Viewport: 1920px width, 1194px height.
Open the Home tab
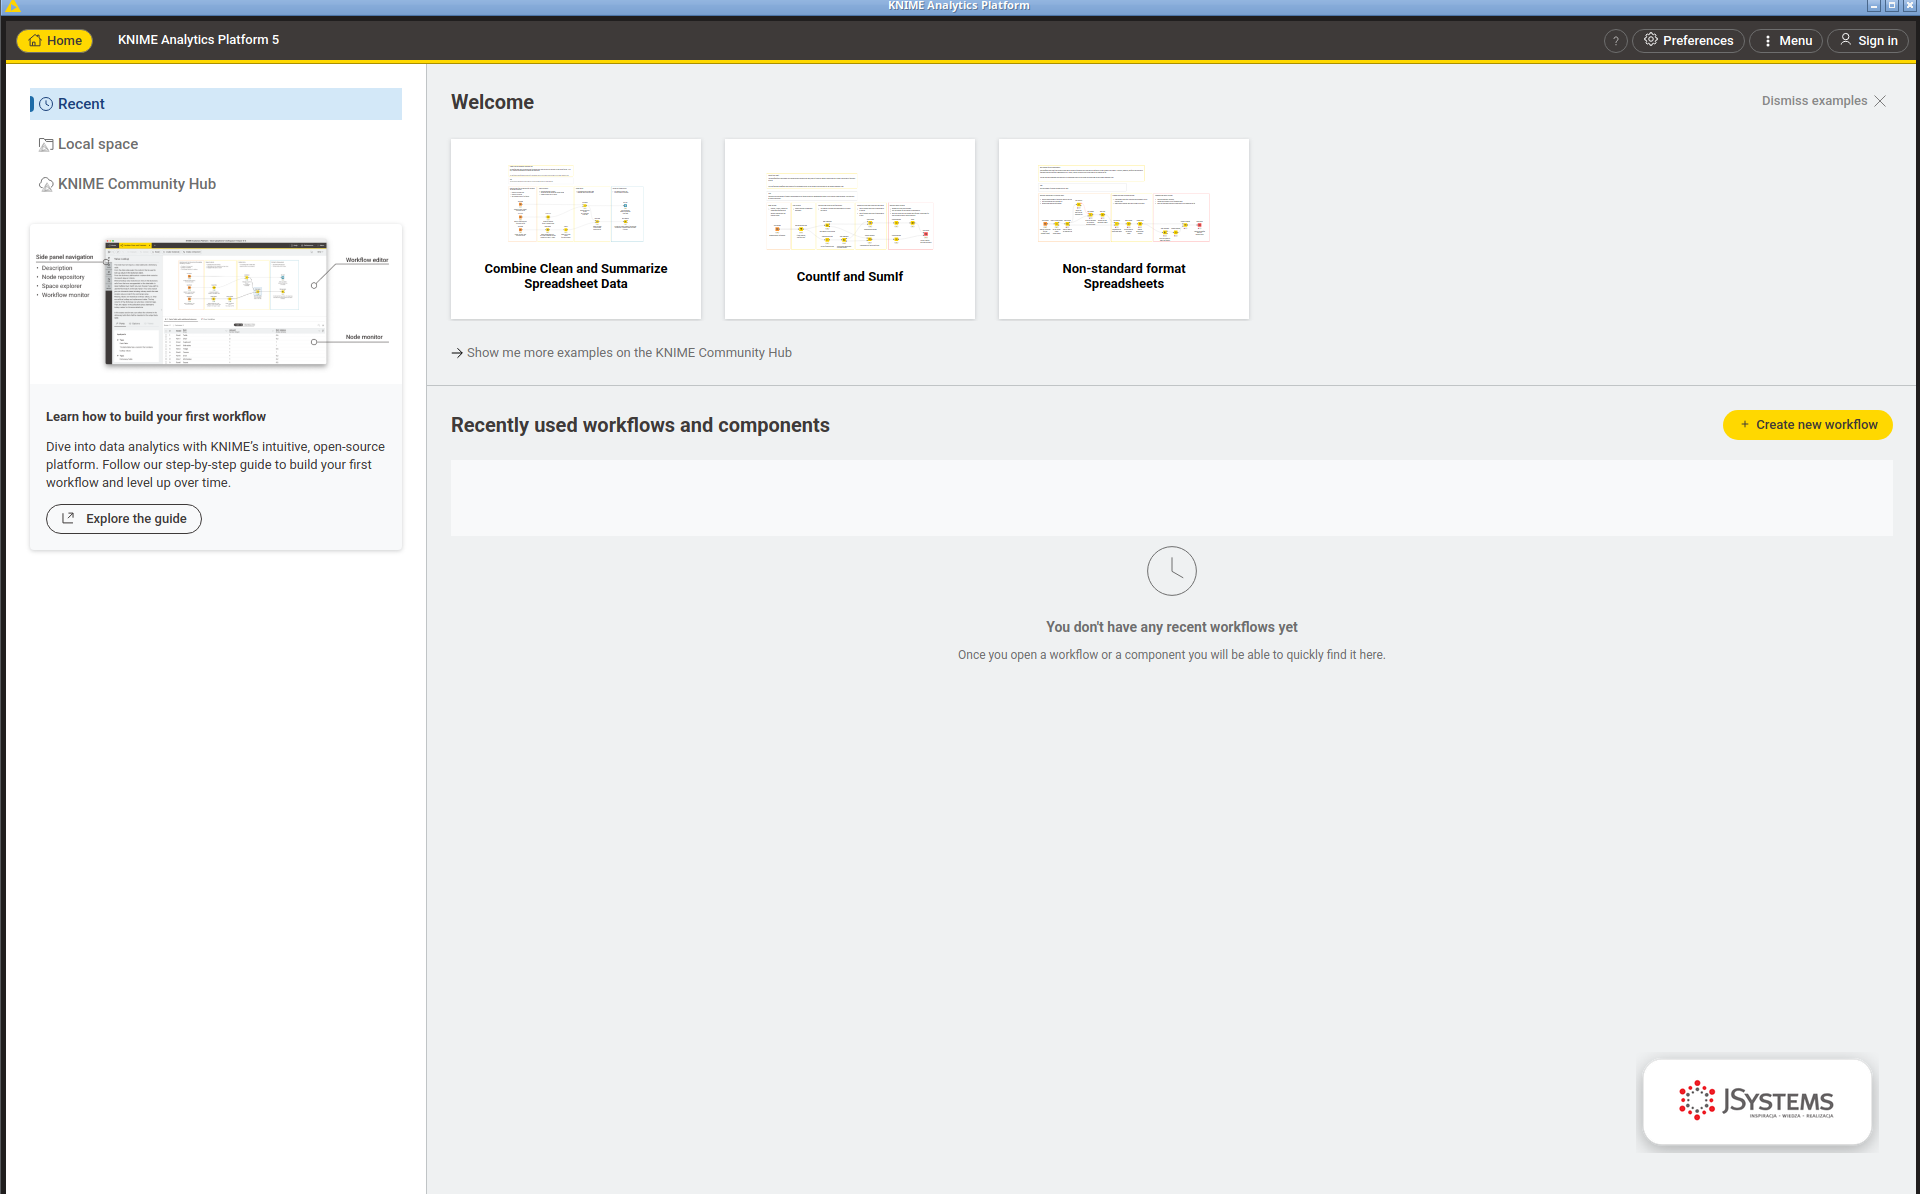(55, 41)
